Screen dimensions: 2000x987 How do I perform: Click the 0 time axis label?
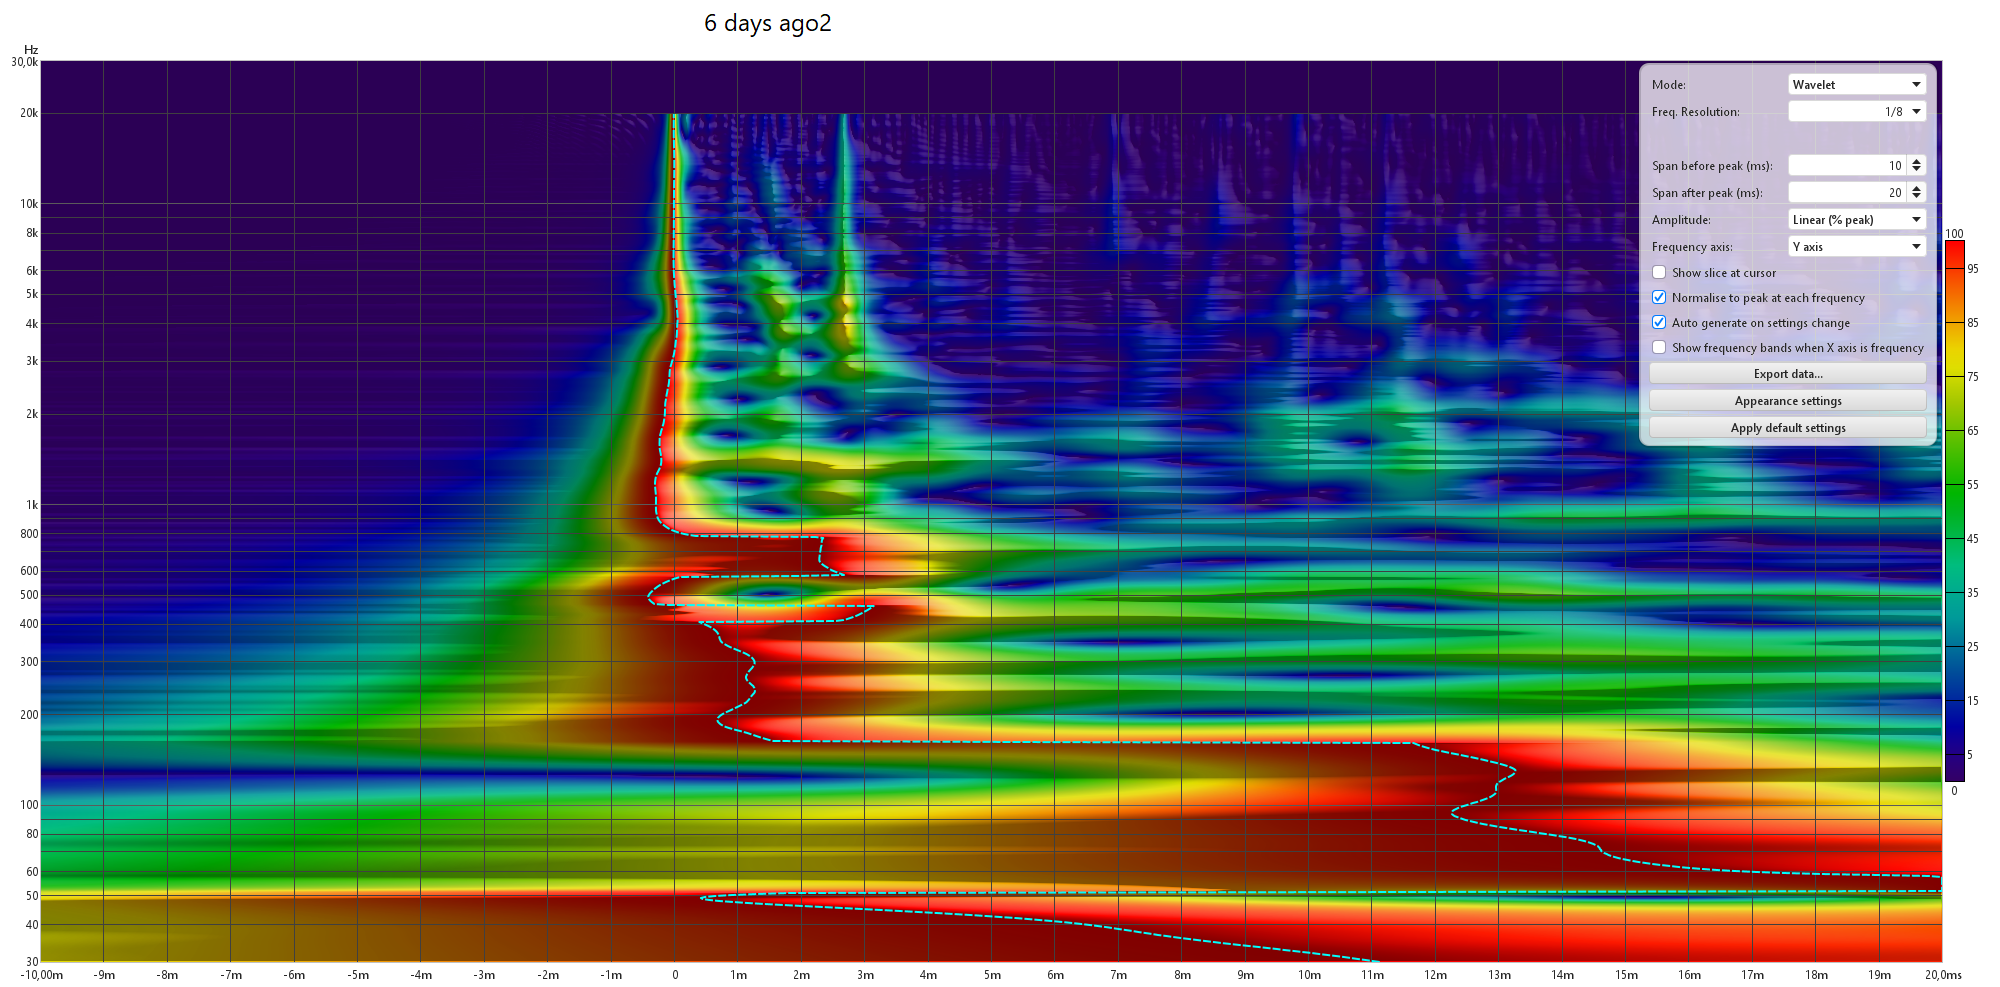pos(675,975)
